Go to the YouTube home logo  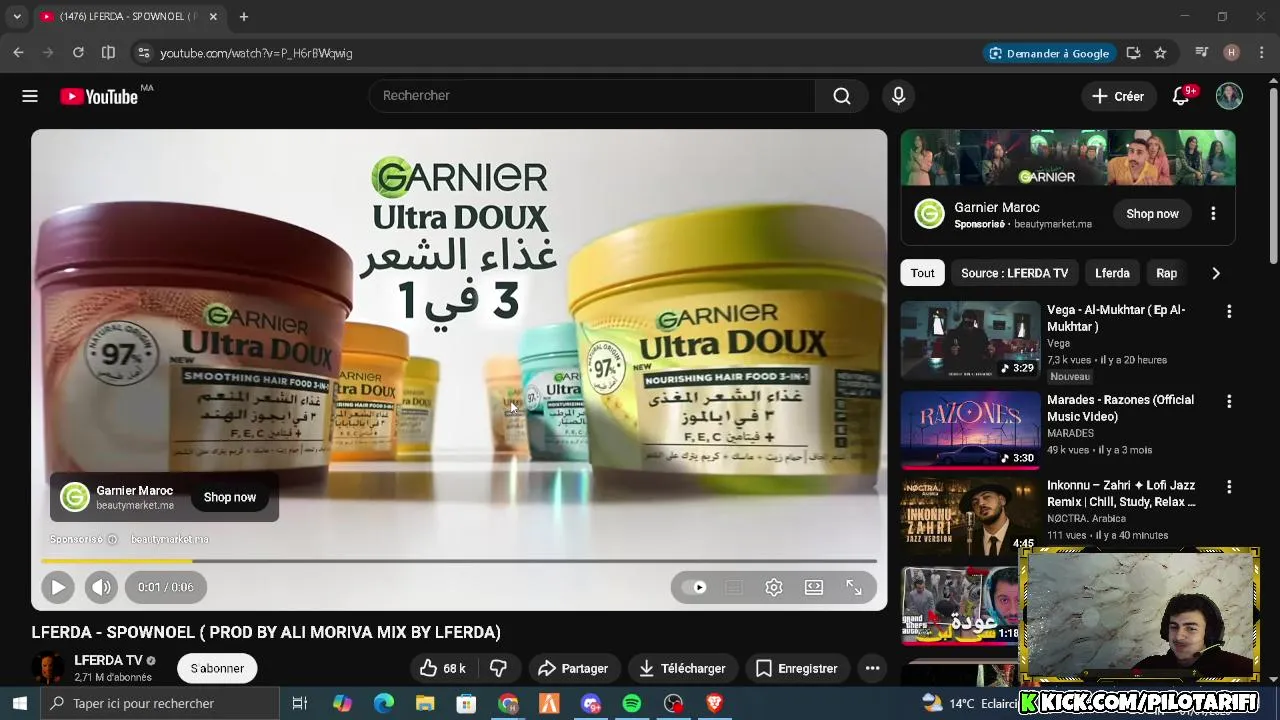[99, 96]
